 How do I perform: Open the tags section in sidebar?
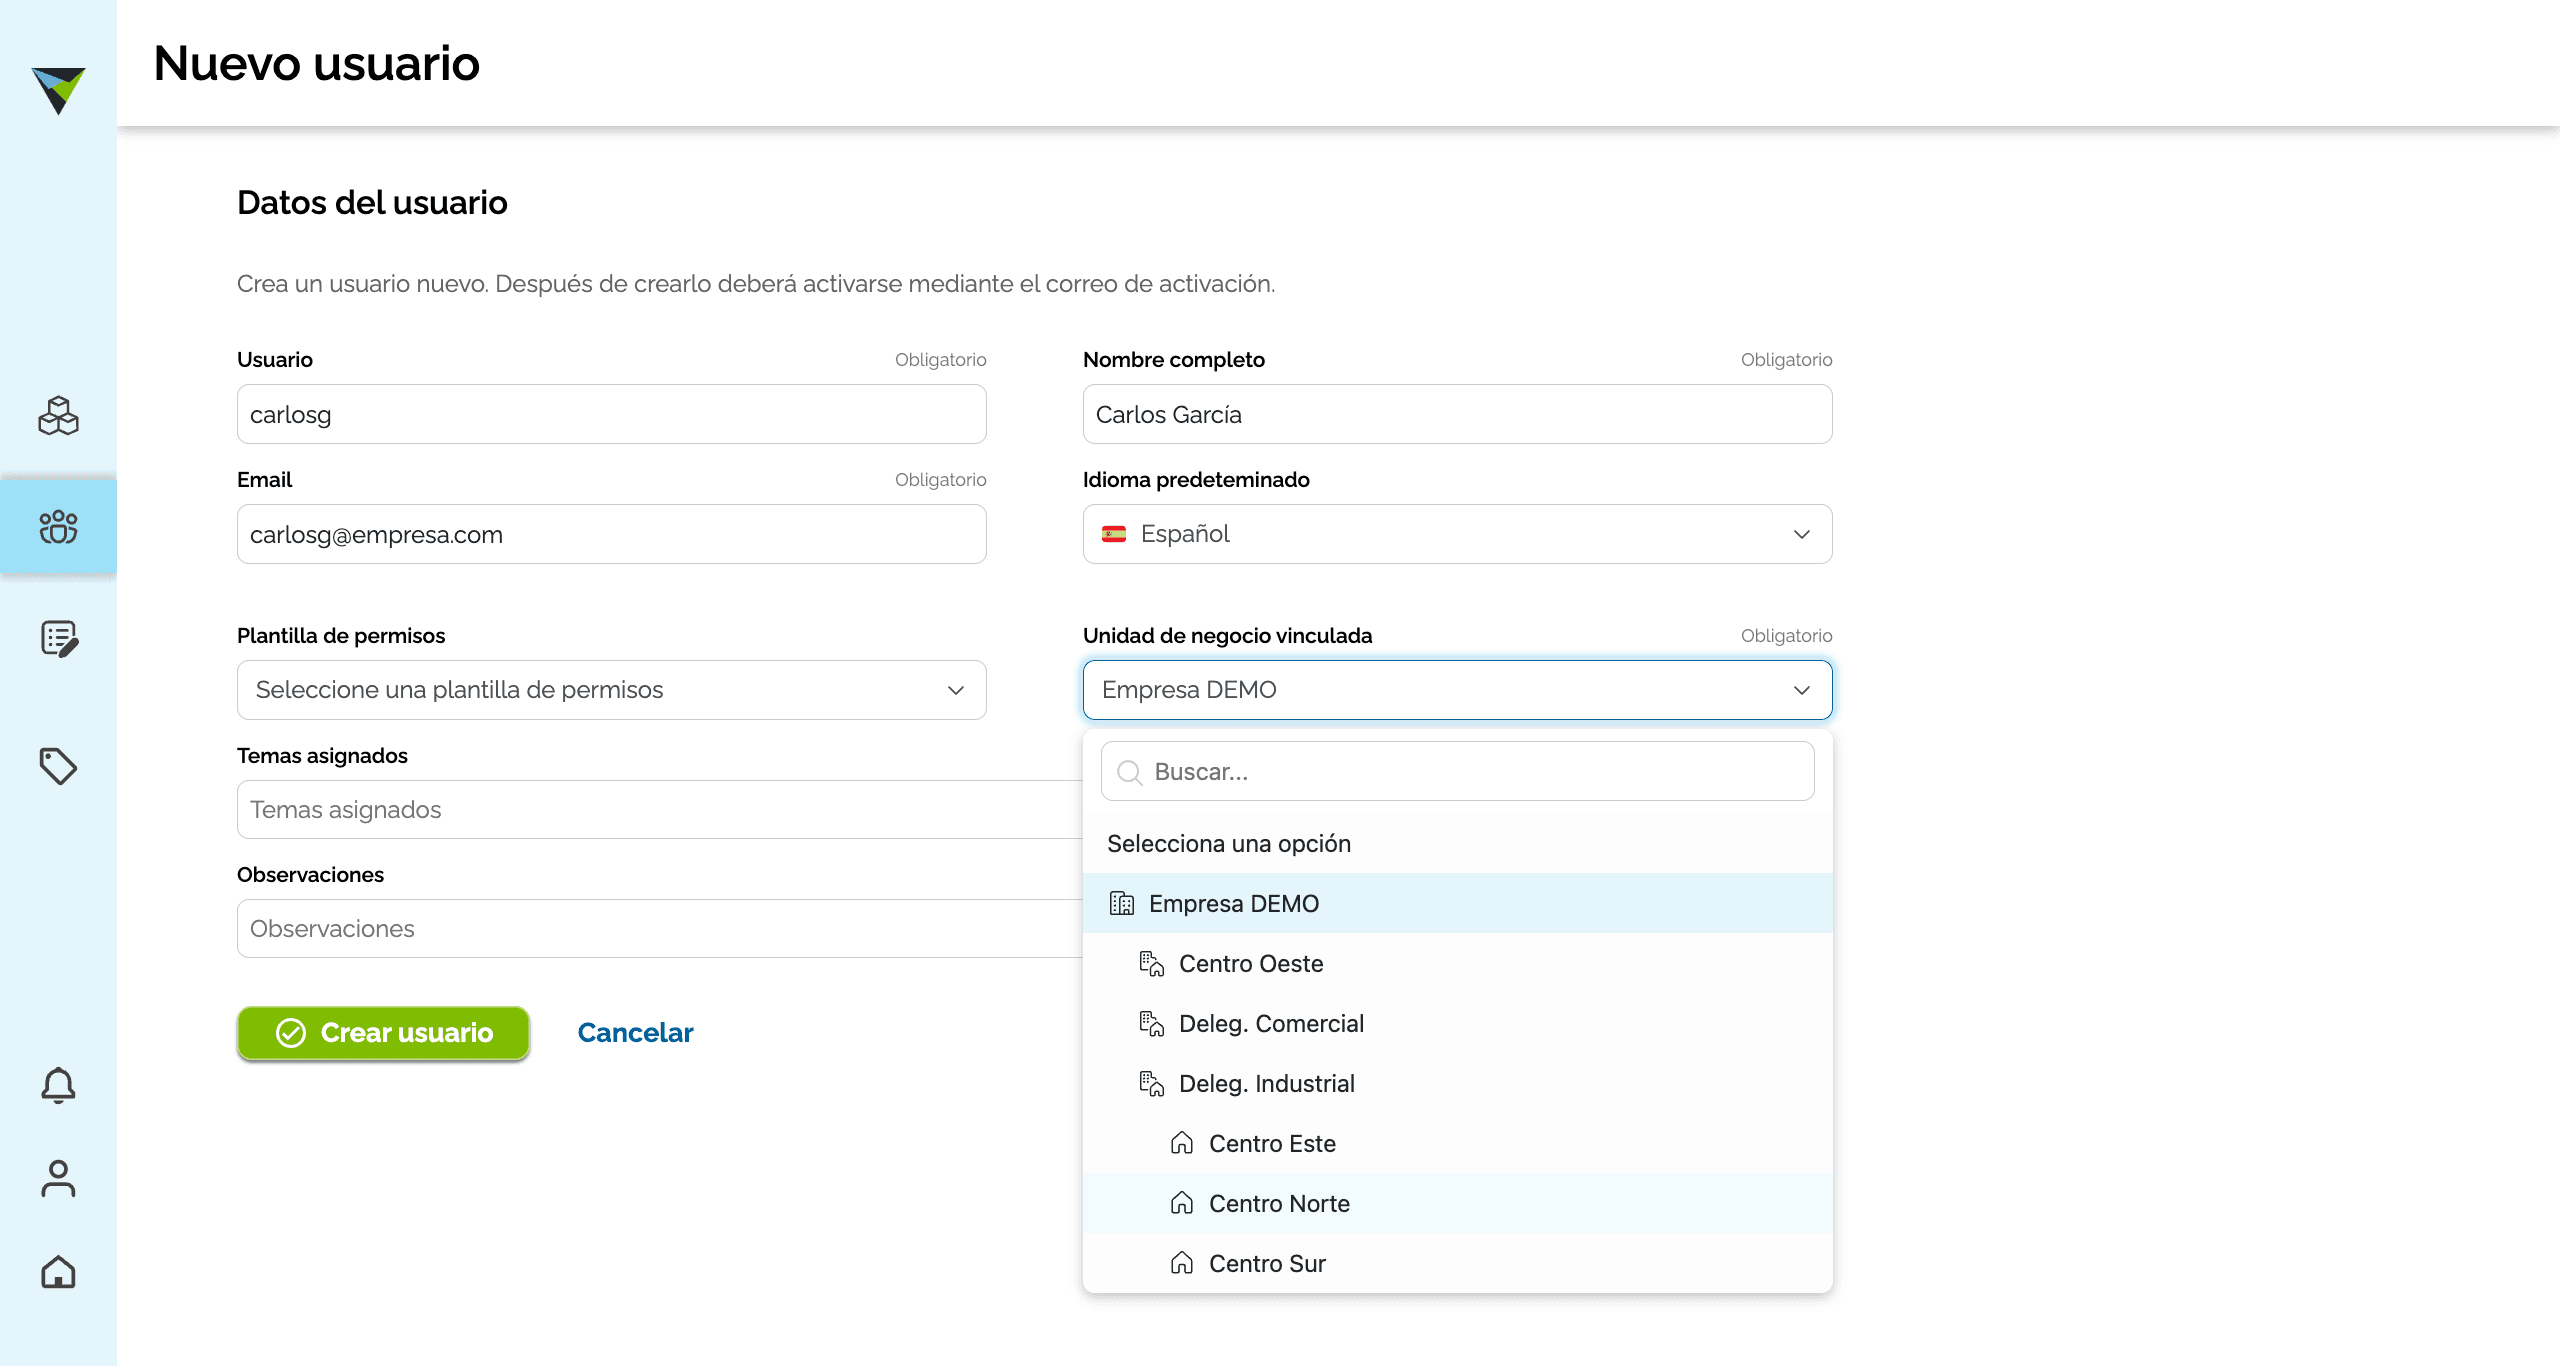[x=58, y=766]
